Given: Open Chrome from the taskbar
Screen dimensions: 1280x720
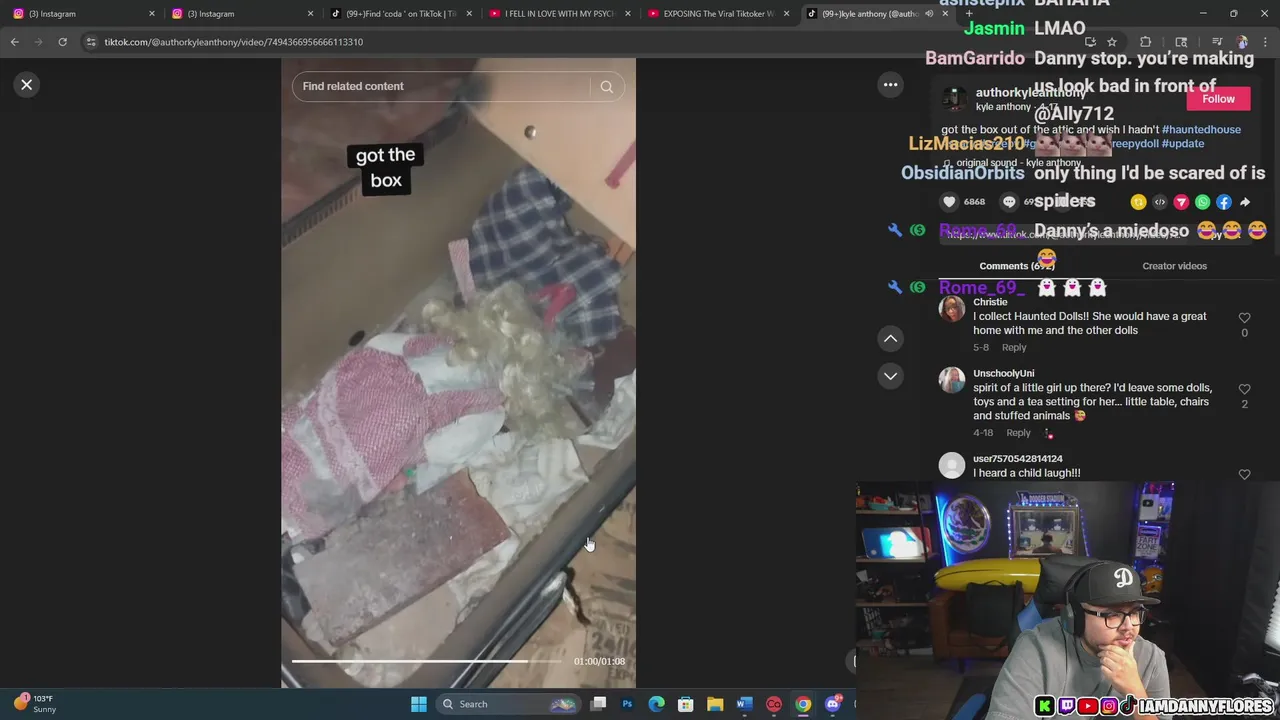Looking at the screenshot, I should (803, 704).
